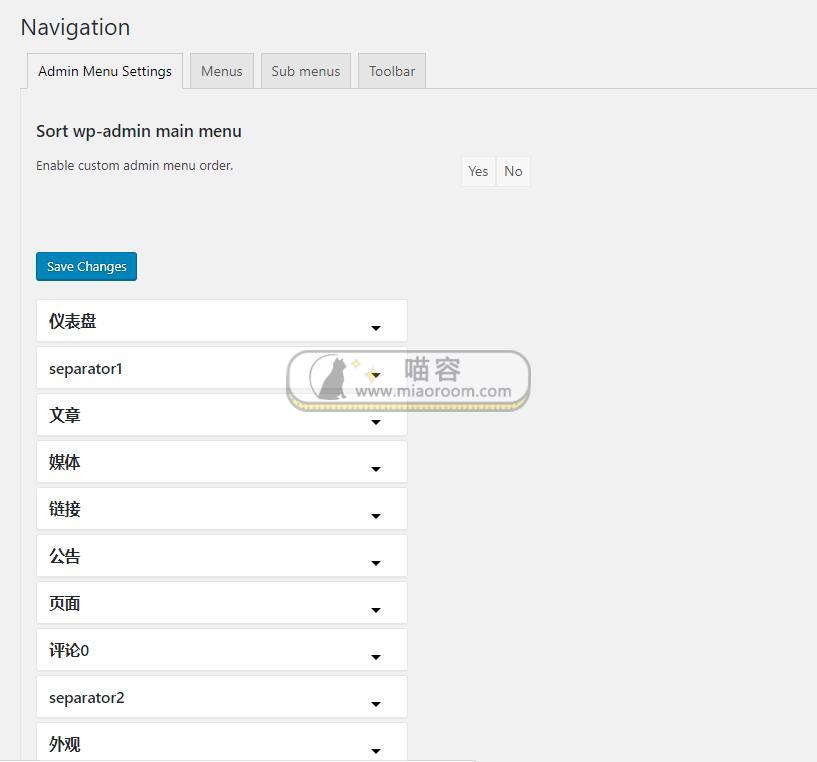The width and height of the screenshot is (817, 762).
Task: Select the 外观 menu item label
Action: tap(65, 744)
